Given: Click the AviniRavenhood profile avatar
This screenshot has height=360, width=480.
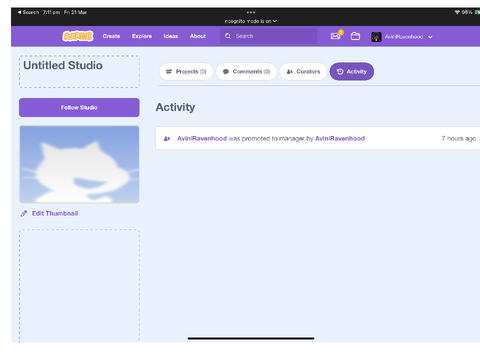Looking at the screenshot, I should 376,37.
